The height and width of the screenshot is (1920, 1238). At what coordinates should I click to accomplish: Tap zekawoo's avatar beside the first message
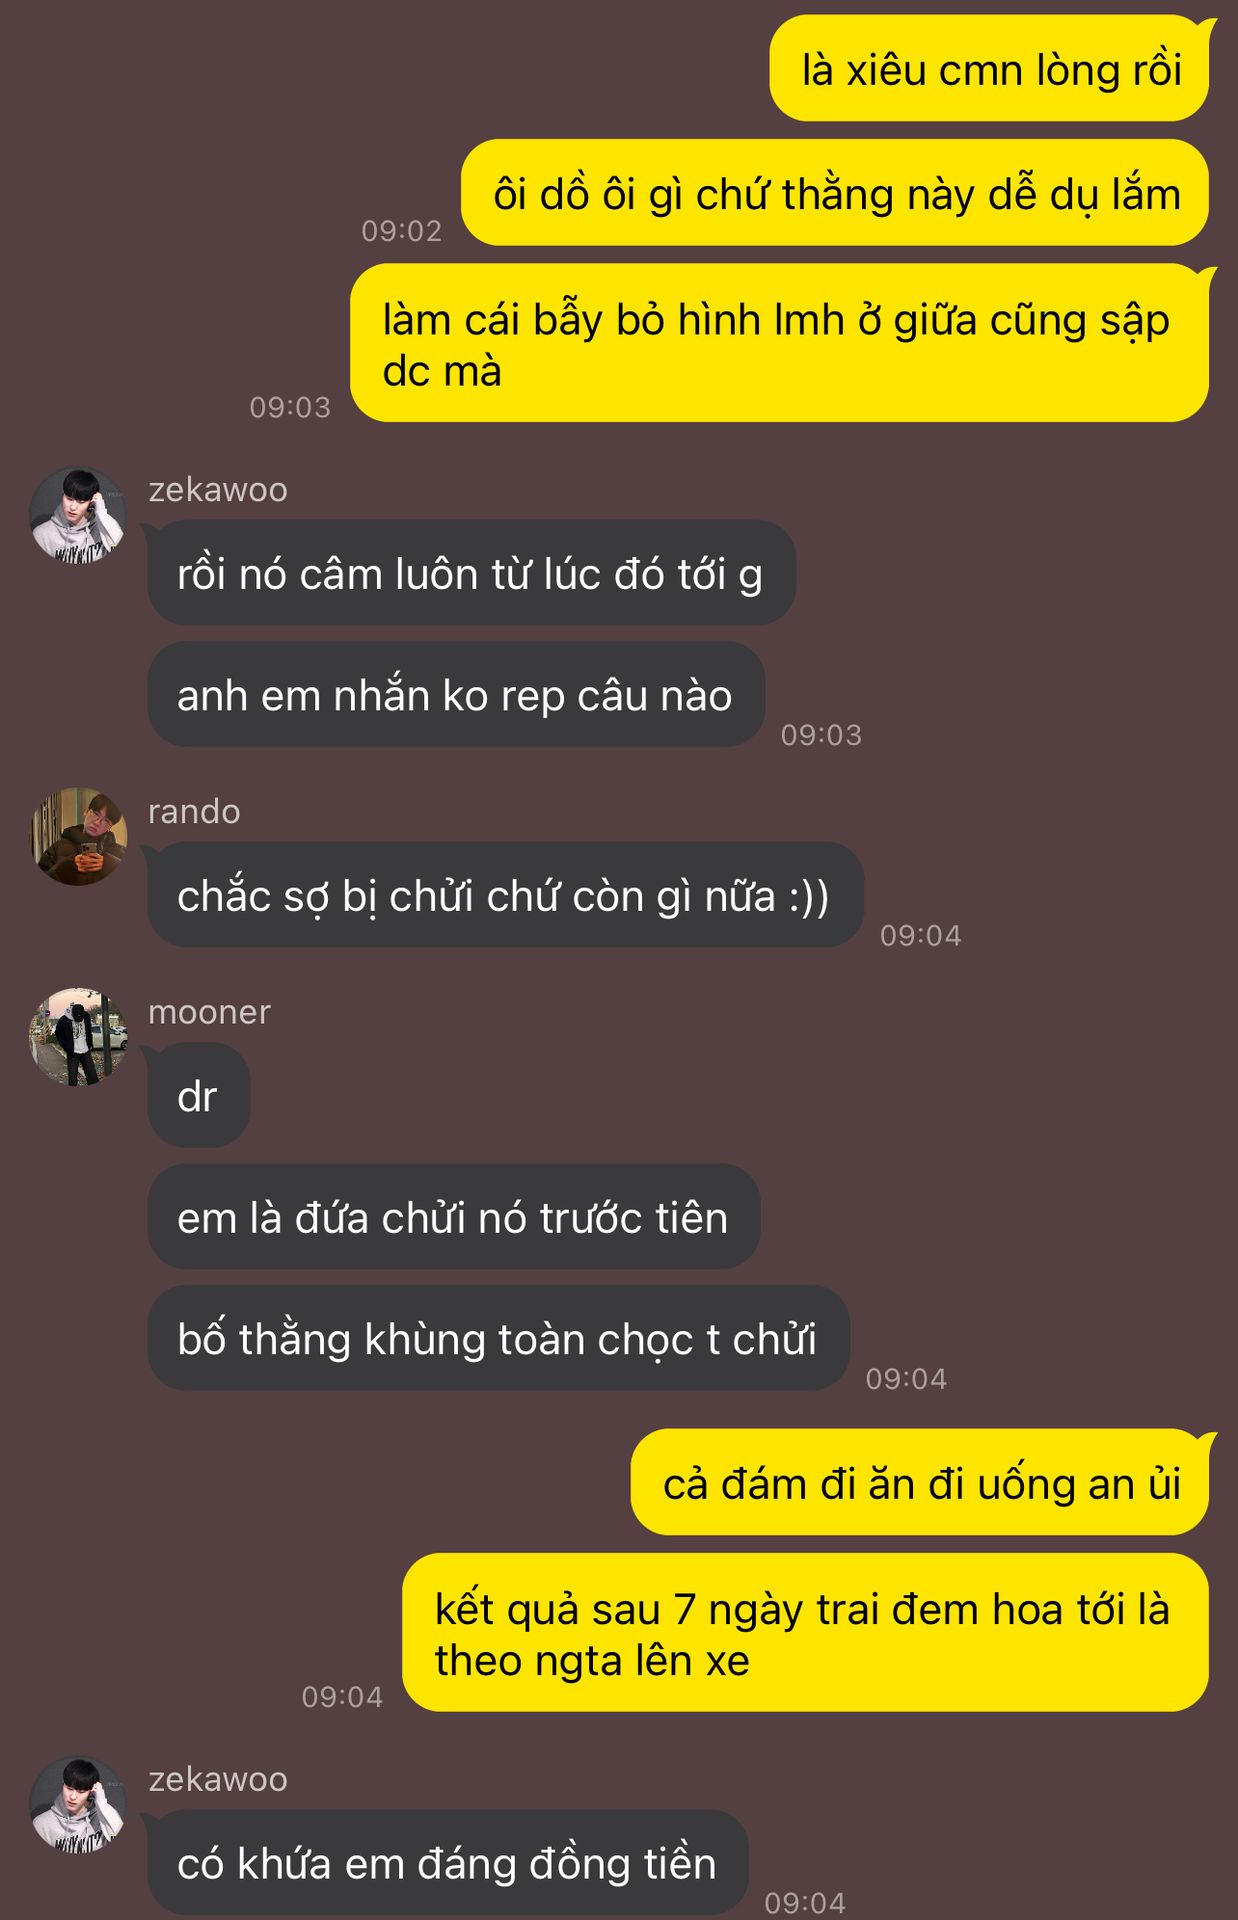click(78, 515)
